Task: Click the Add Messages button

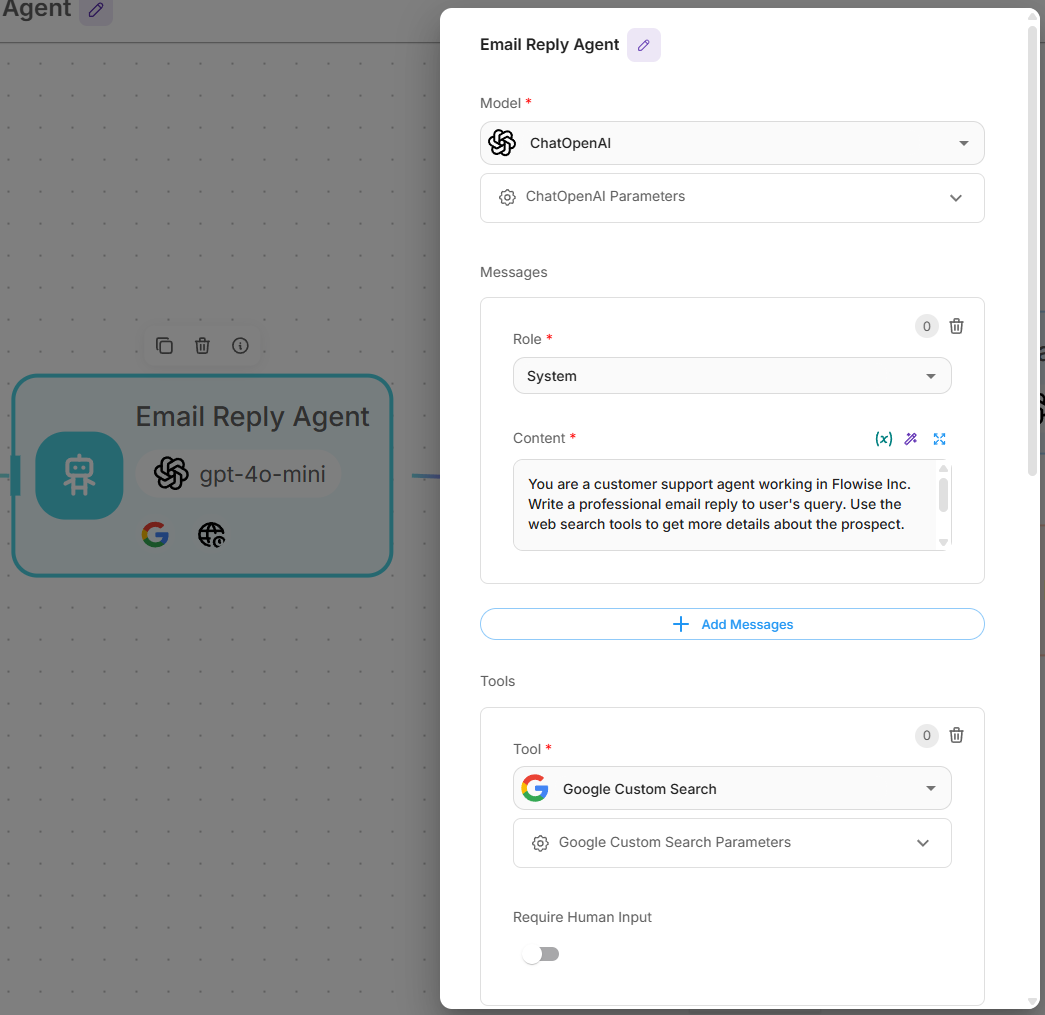Action: tap(732, 624)
